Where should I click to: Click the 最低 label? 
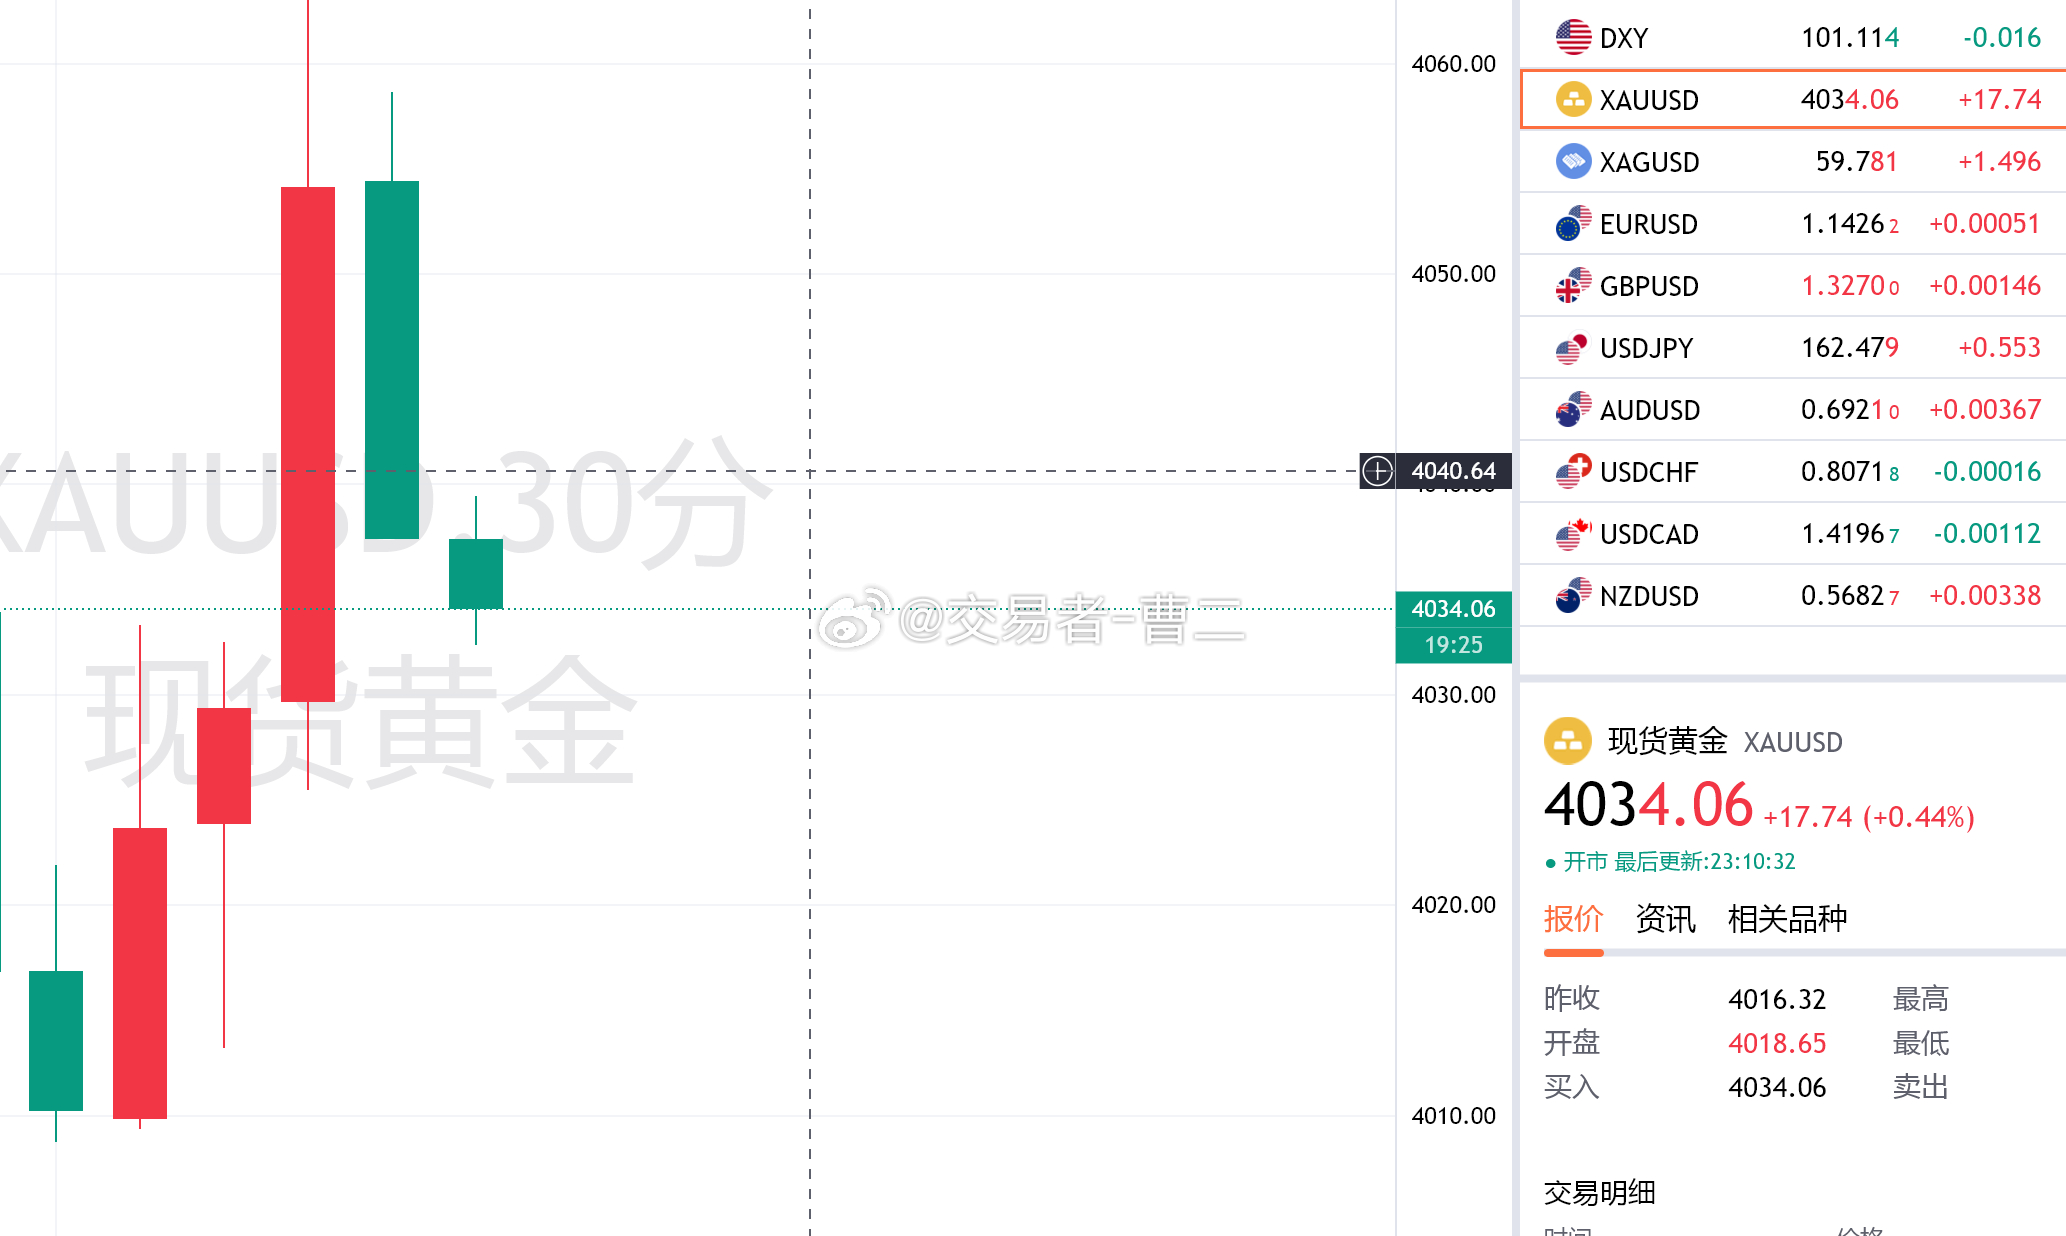pos(1920,1043)
